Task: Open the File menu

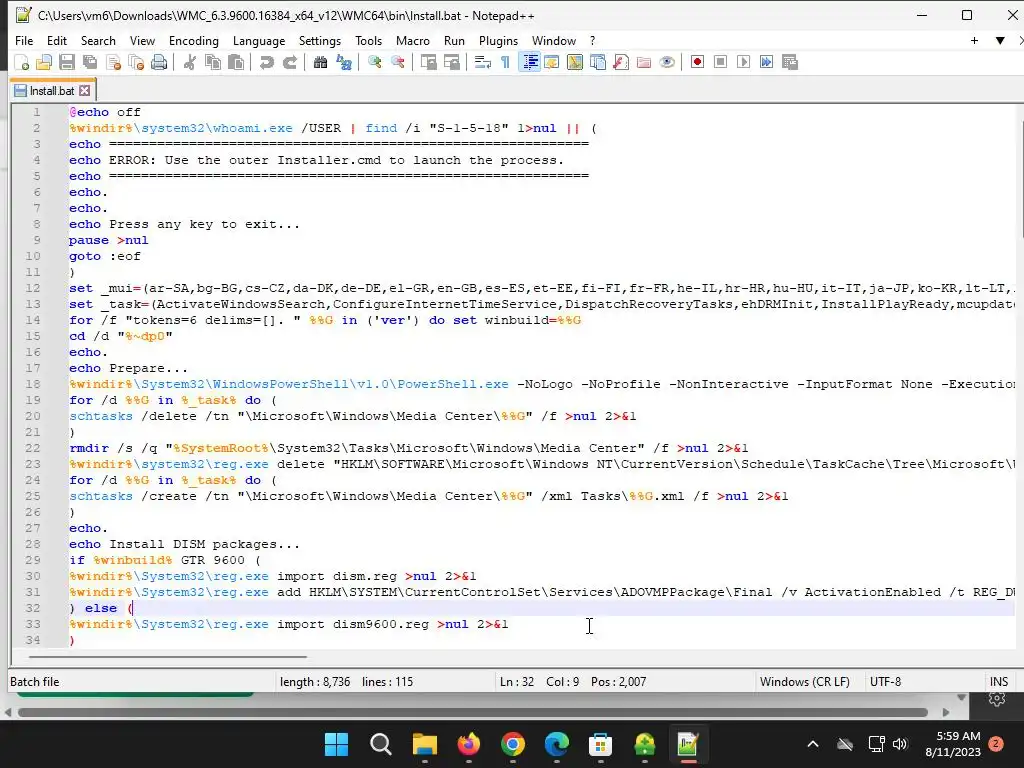Action: click(24, 40)
